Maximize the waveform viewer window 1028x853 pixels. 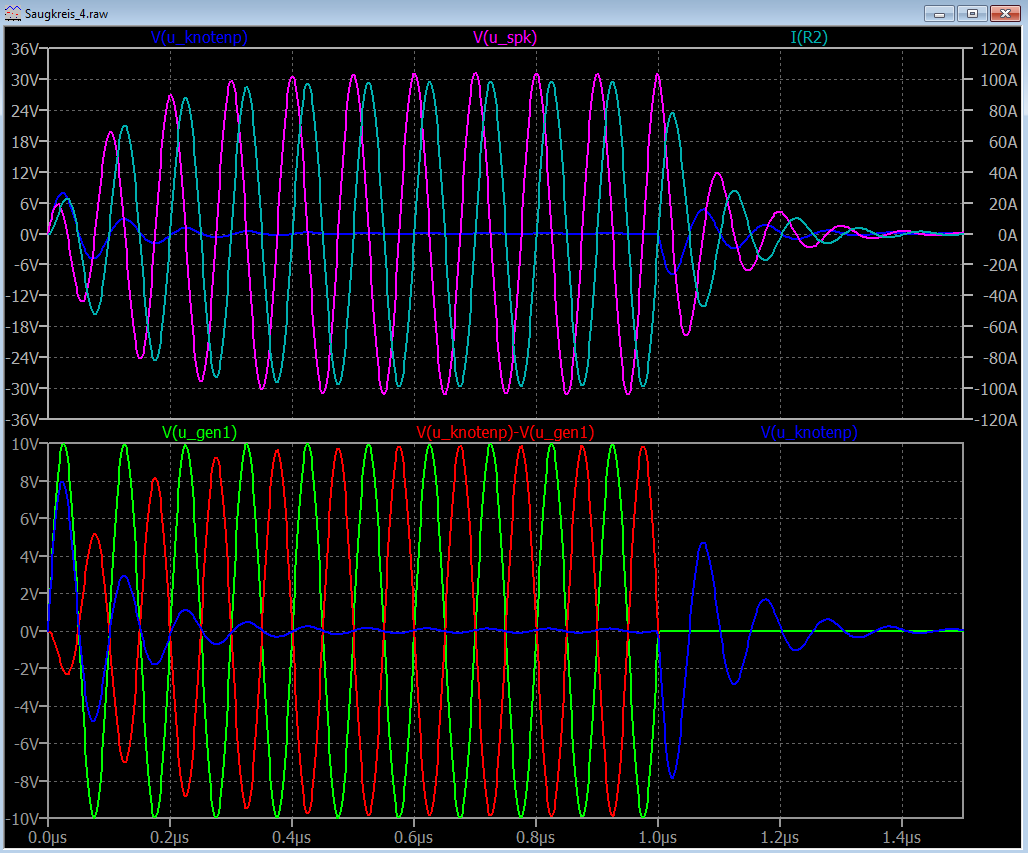970,13
